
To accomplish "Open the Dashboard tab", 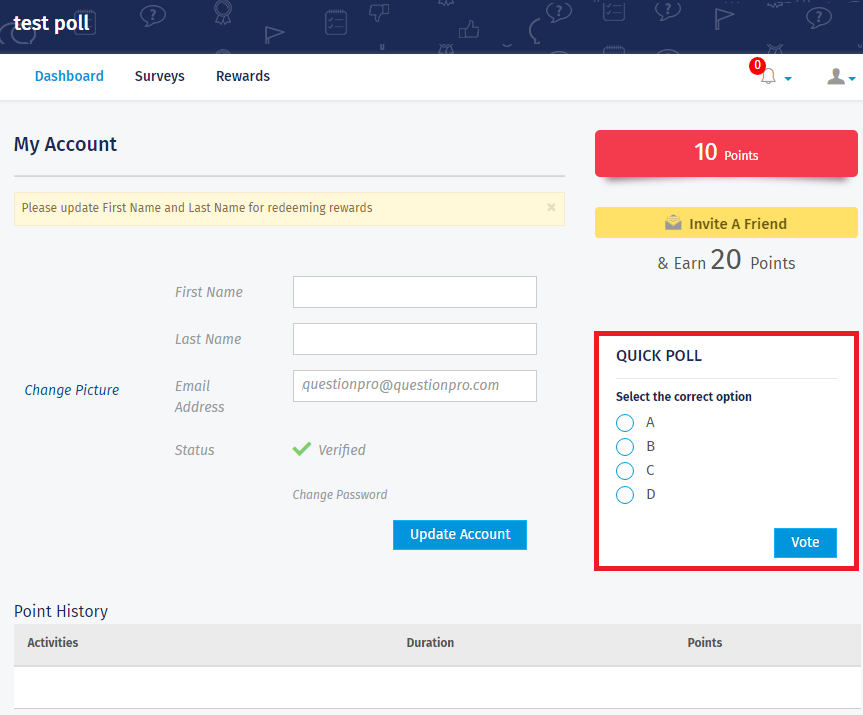I will pos(69,76).
